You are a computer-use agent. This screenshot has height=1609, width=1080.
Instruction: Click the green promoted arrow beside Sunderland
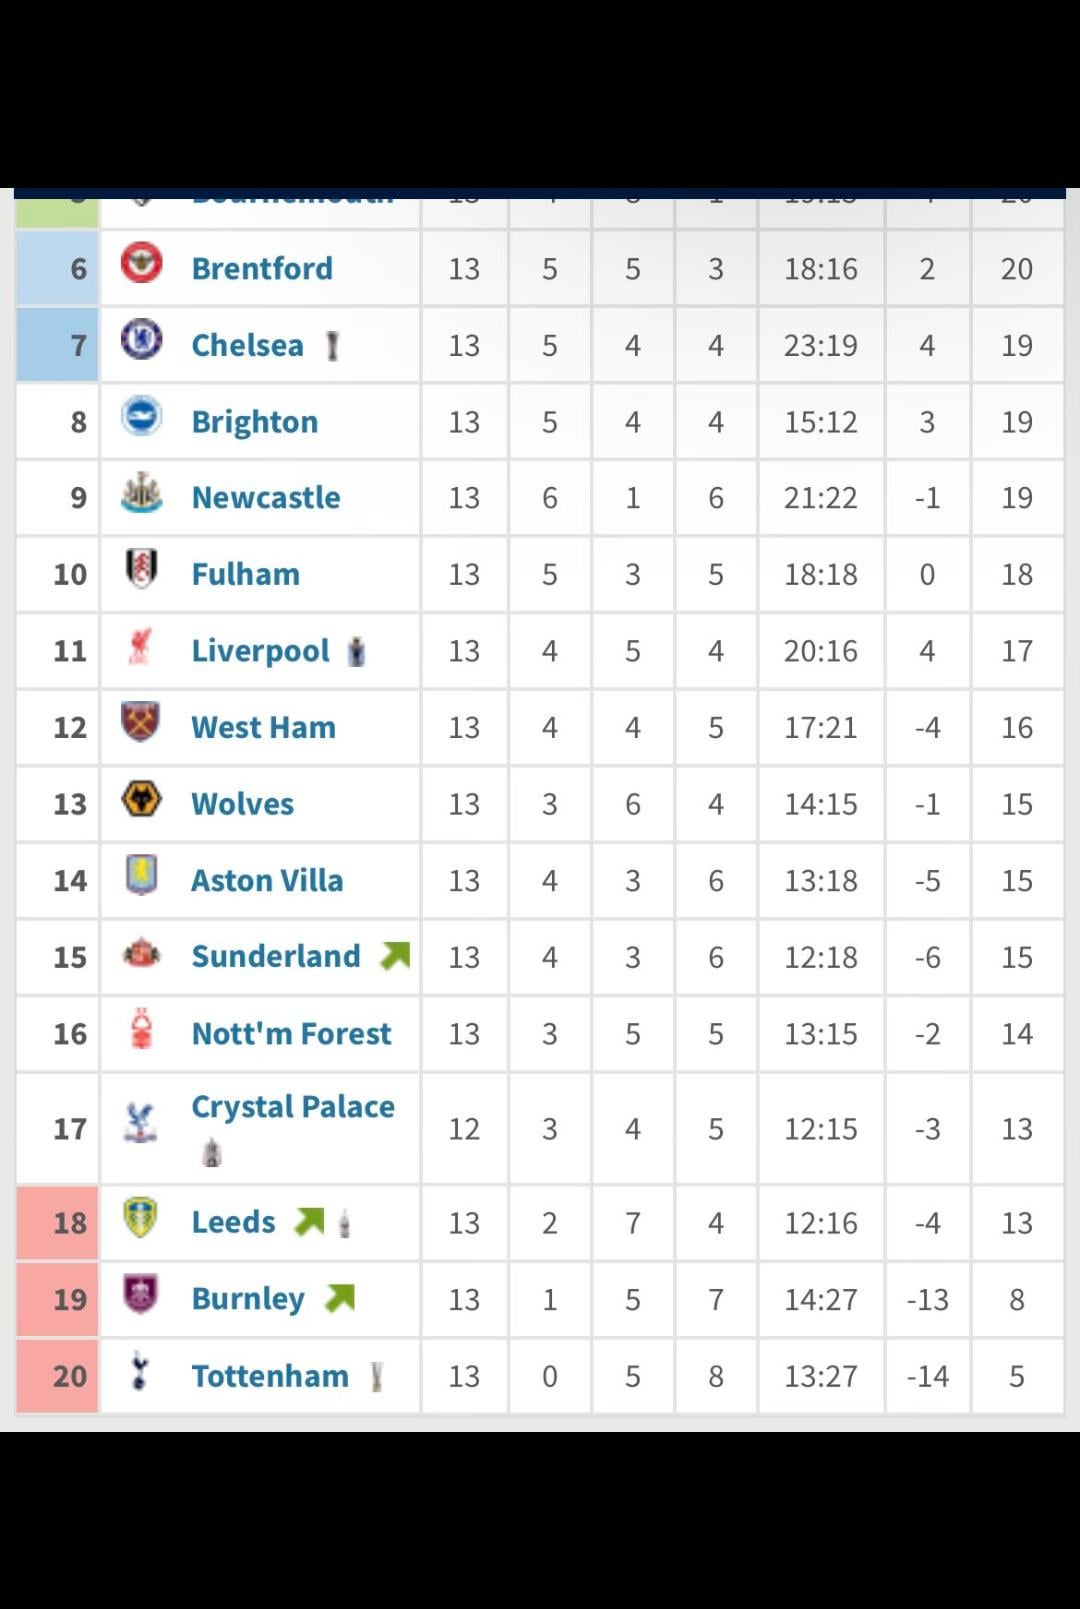click(x=395, y=956)
